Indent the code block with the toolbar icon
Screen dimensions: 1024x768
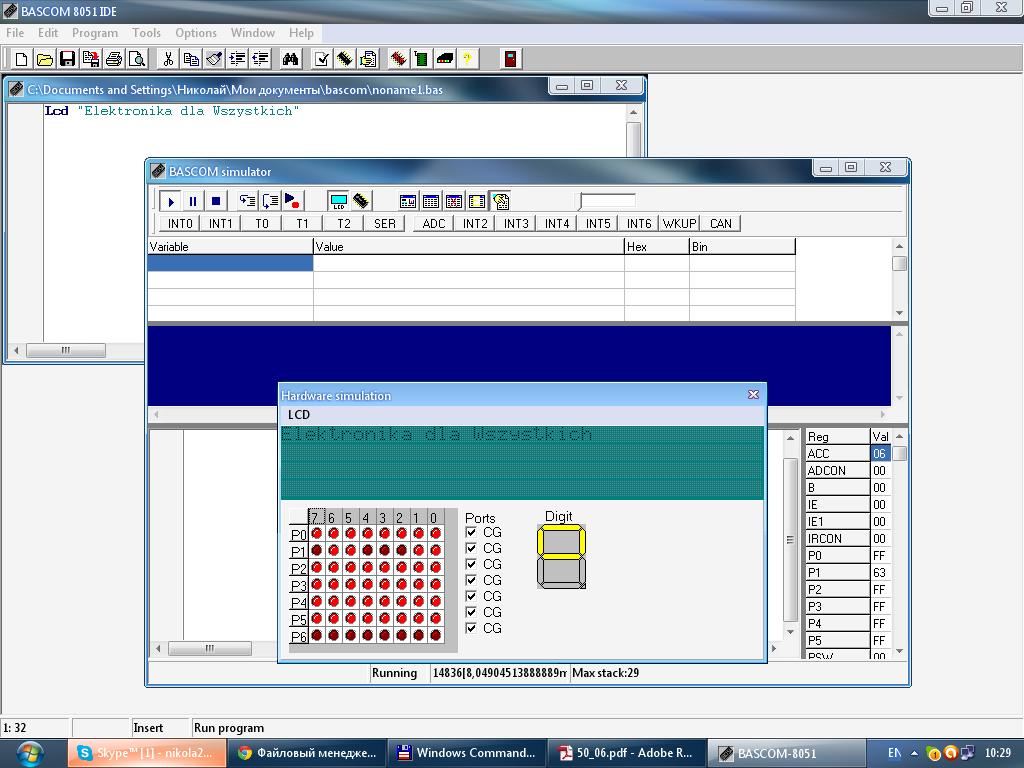(x=237, y=59)
